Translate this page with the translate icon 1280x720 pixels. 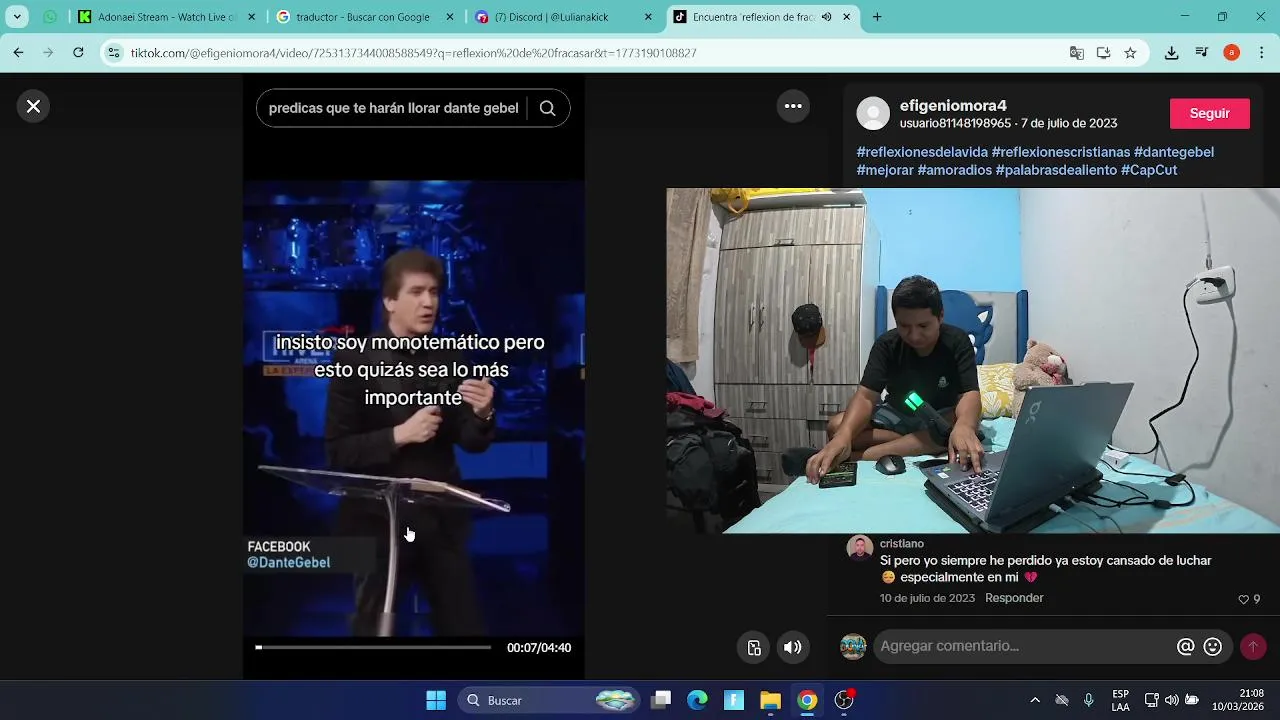coord(1077,53)
